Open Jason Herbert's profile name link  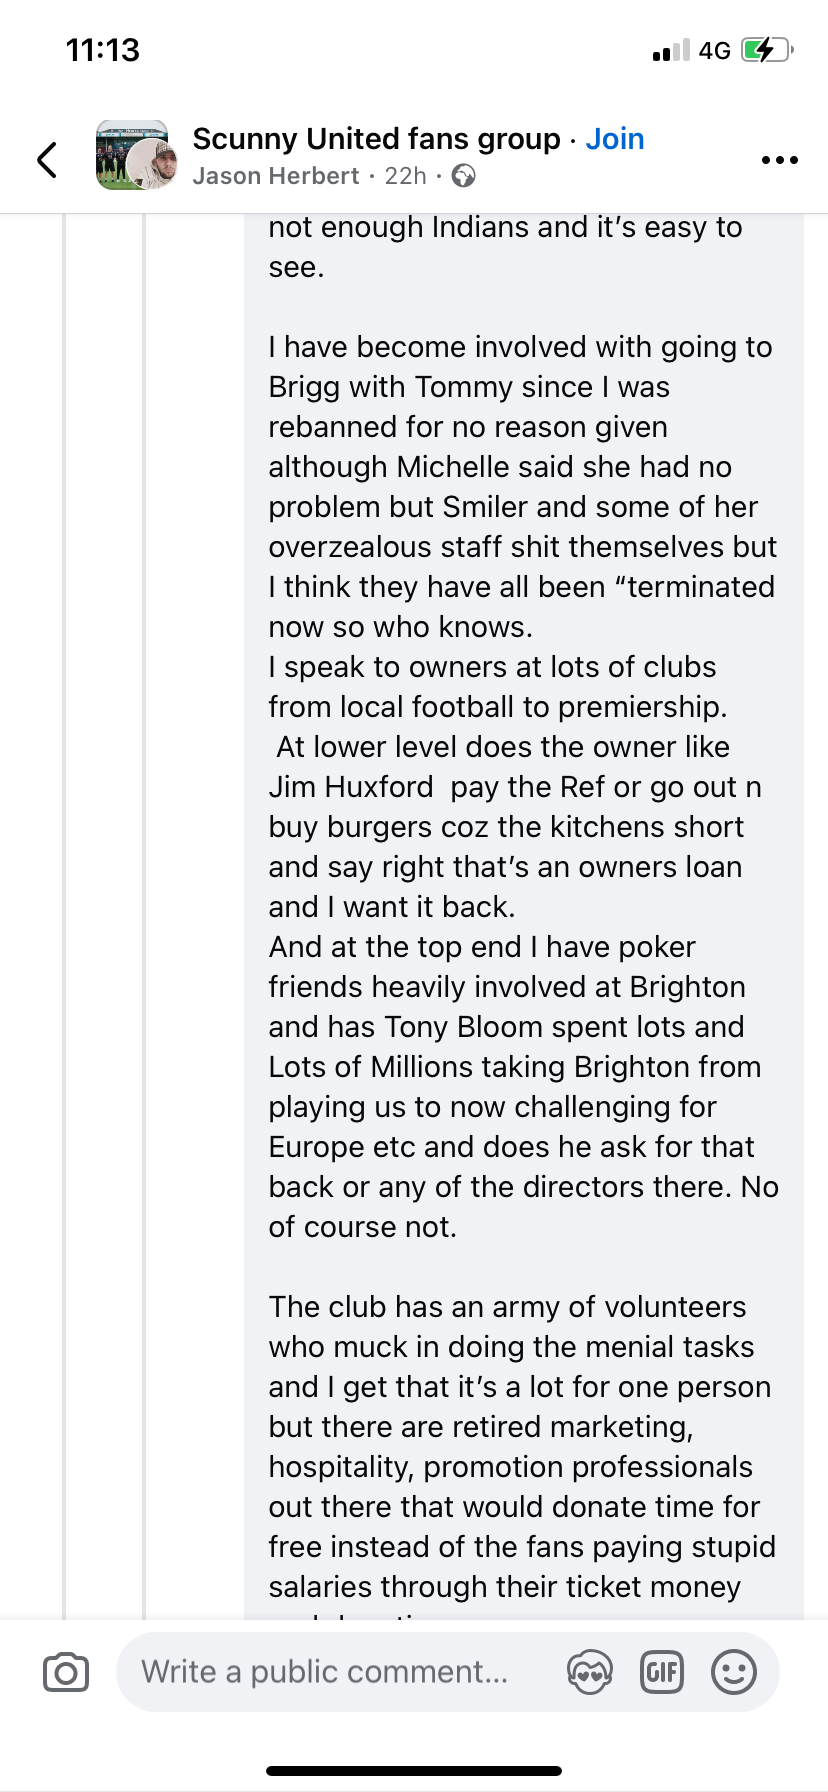275,176
